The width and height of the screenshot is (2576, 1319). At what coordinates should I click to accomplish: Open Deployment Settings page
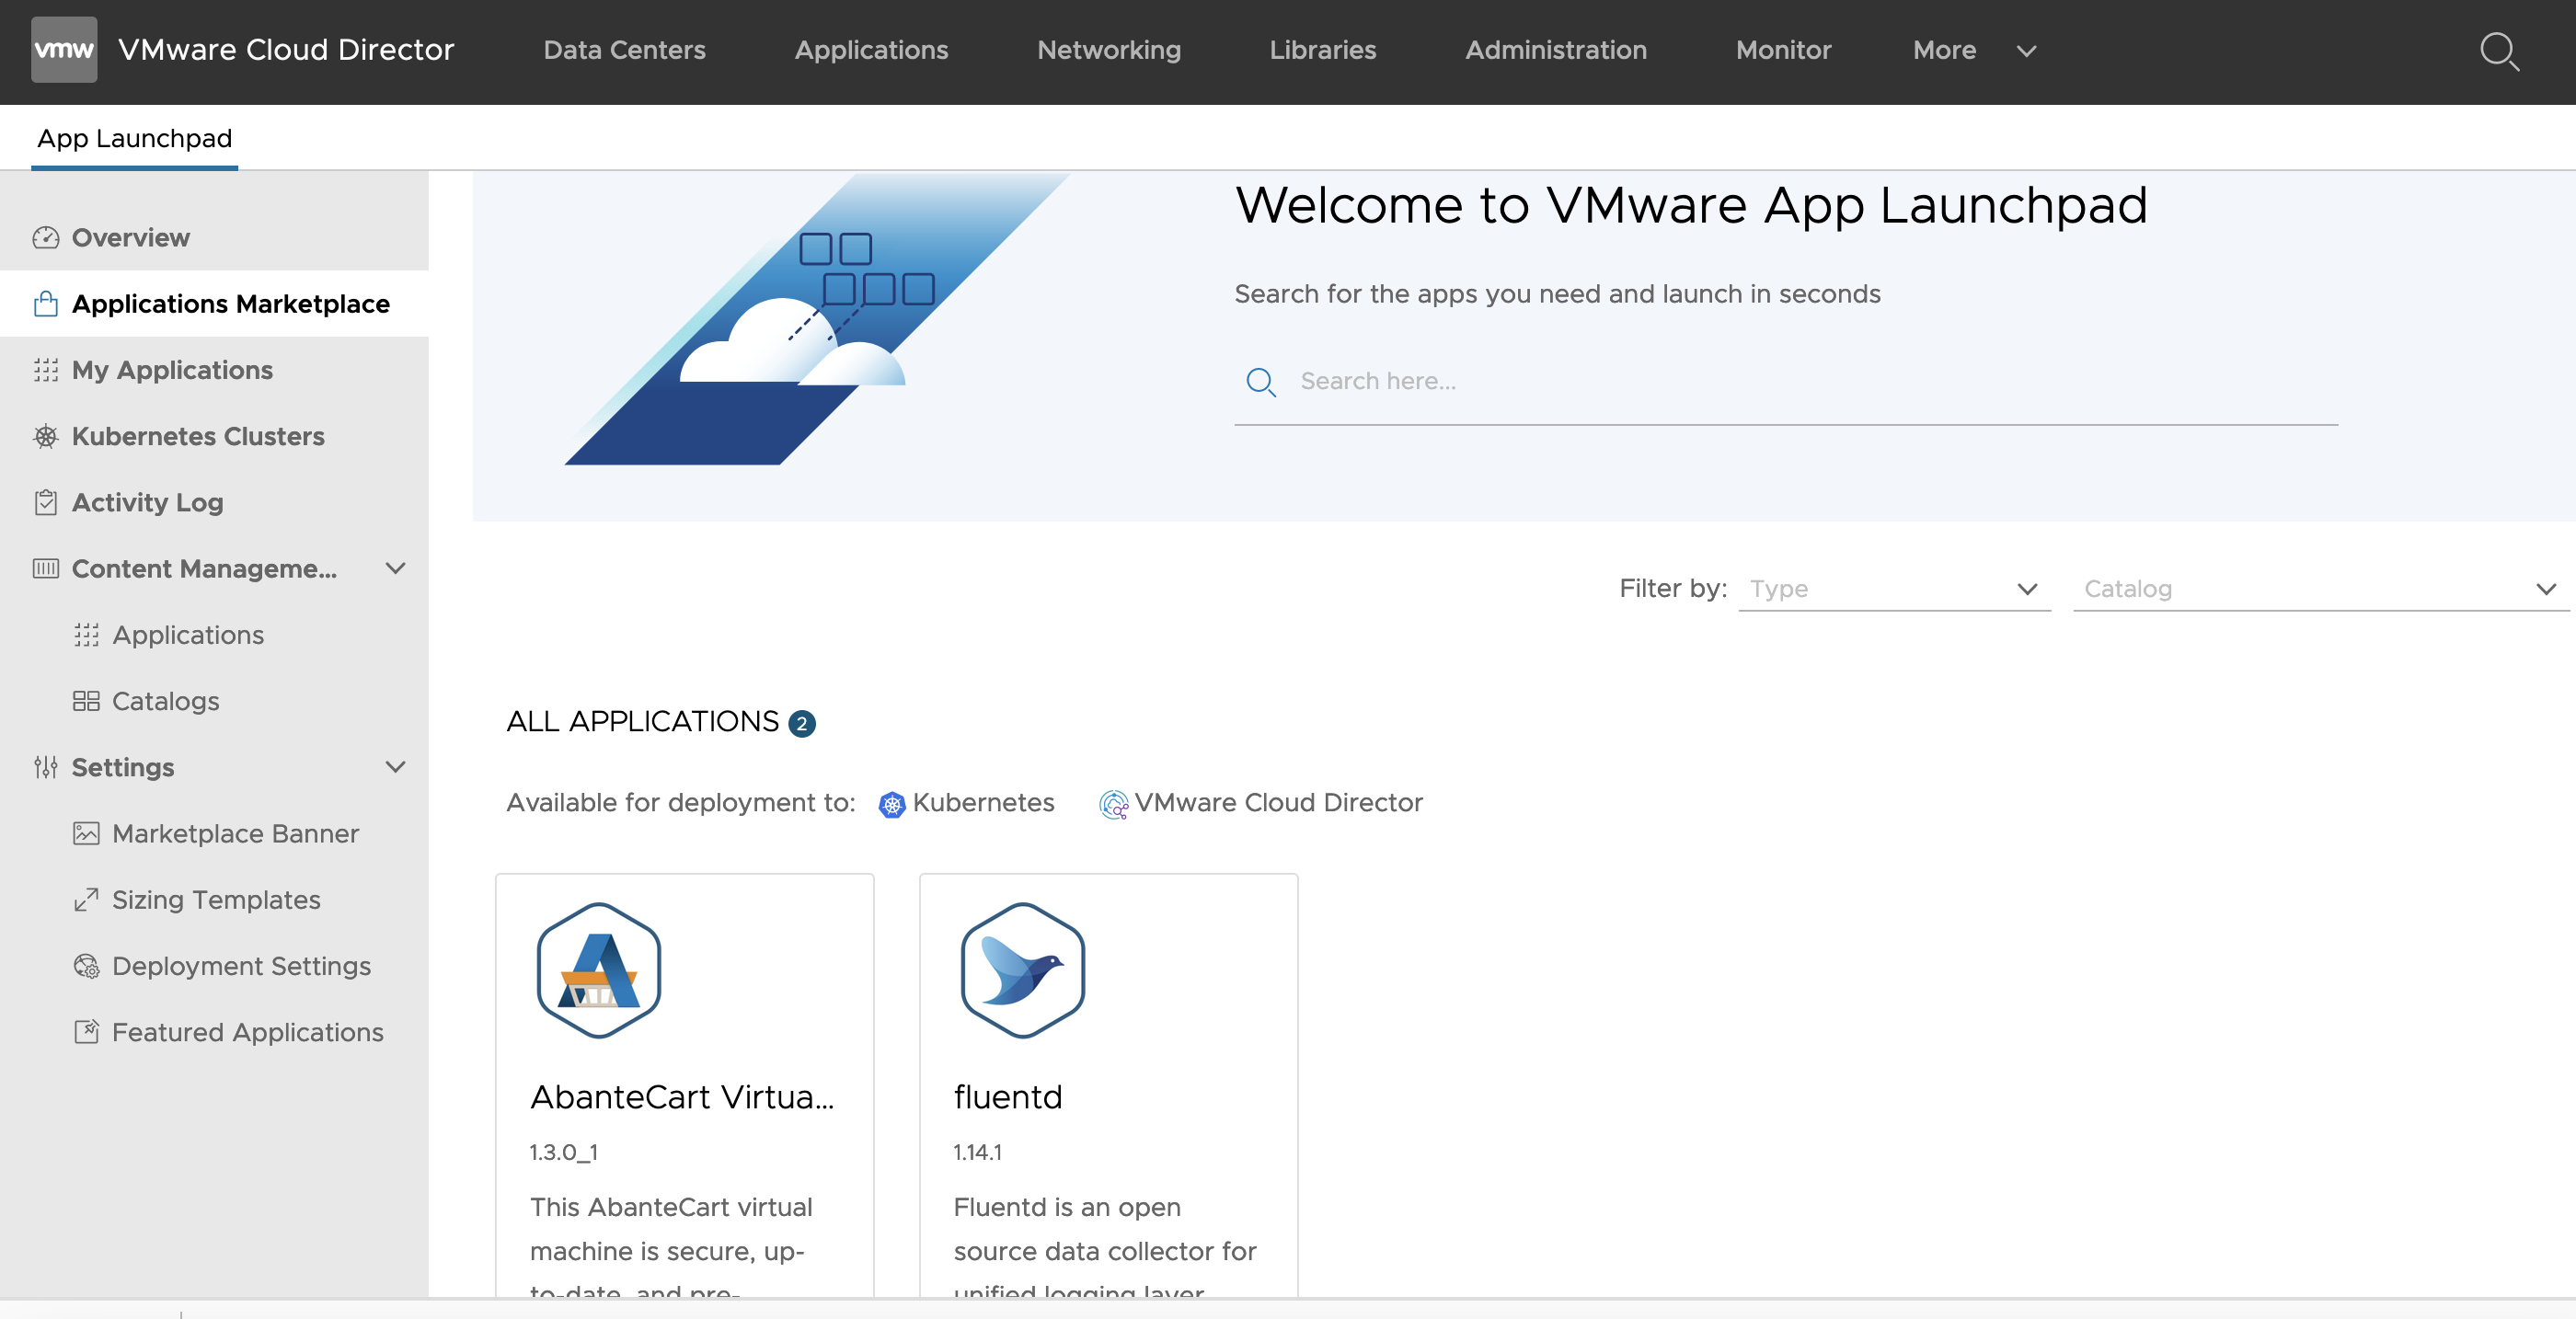click(x=241, y=966)
